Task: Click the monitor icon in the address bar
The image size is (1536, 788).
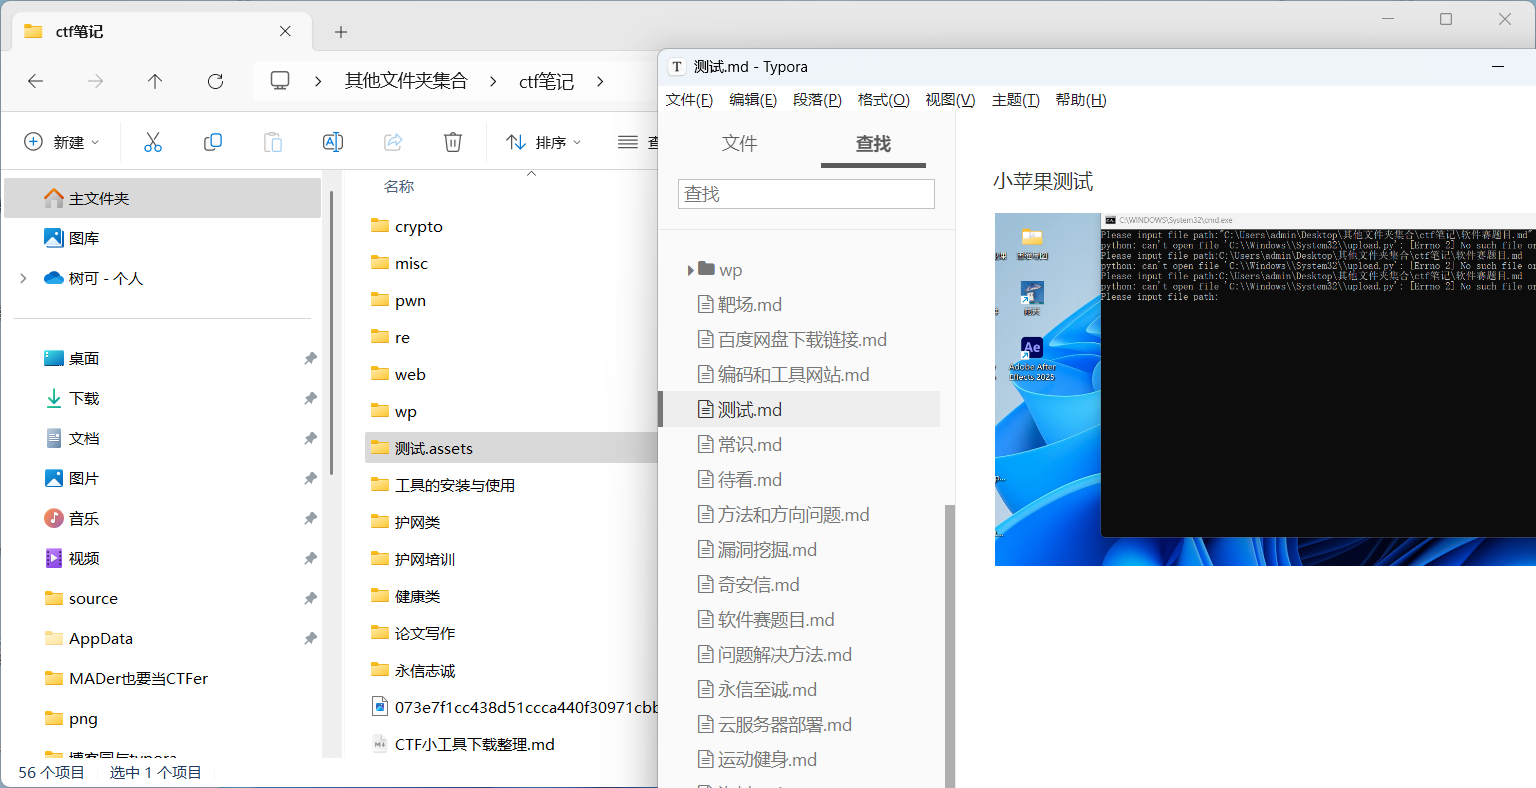Action: (280, 81)
